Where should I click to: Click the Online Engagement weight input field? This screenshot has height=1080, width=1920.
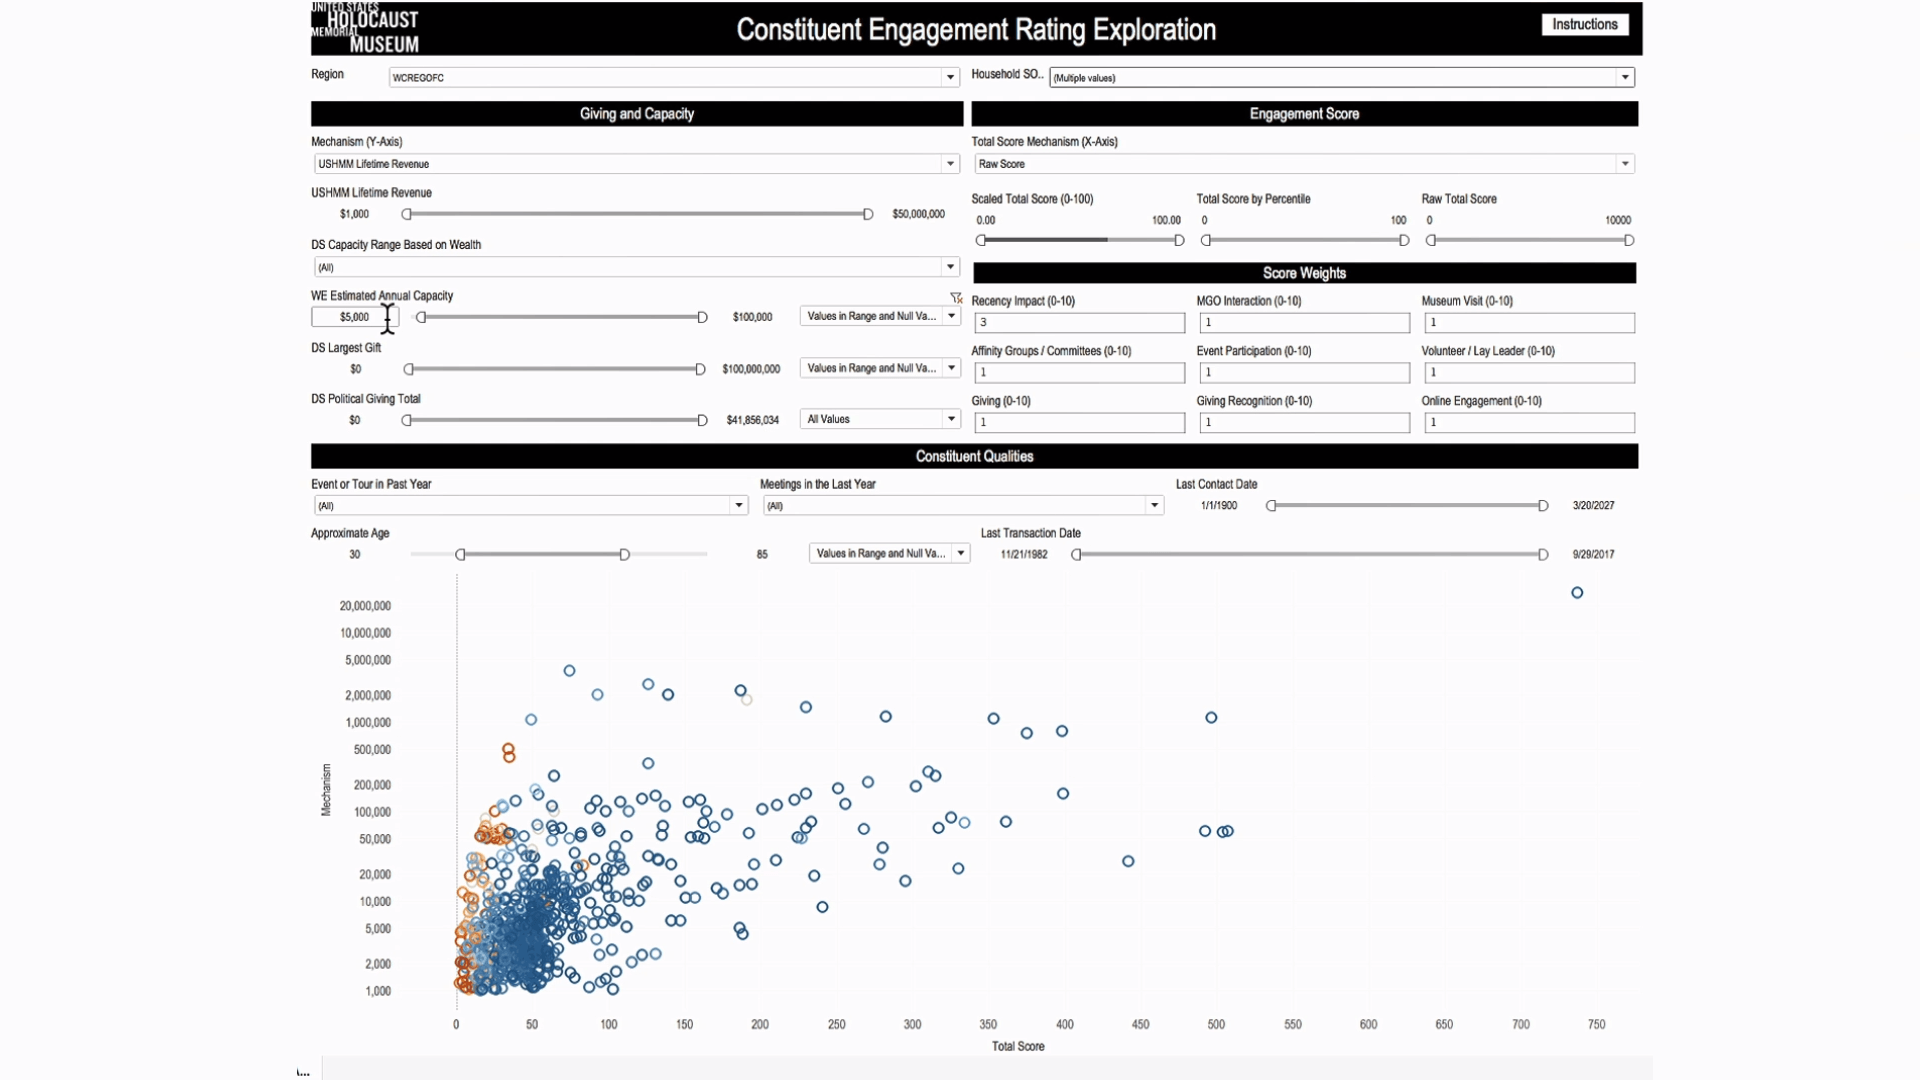click(x=1528, y=422)
